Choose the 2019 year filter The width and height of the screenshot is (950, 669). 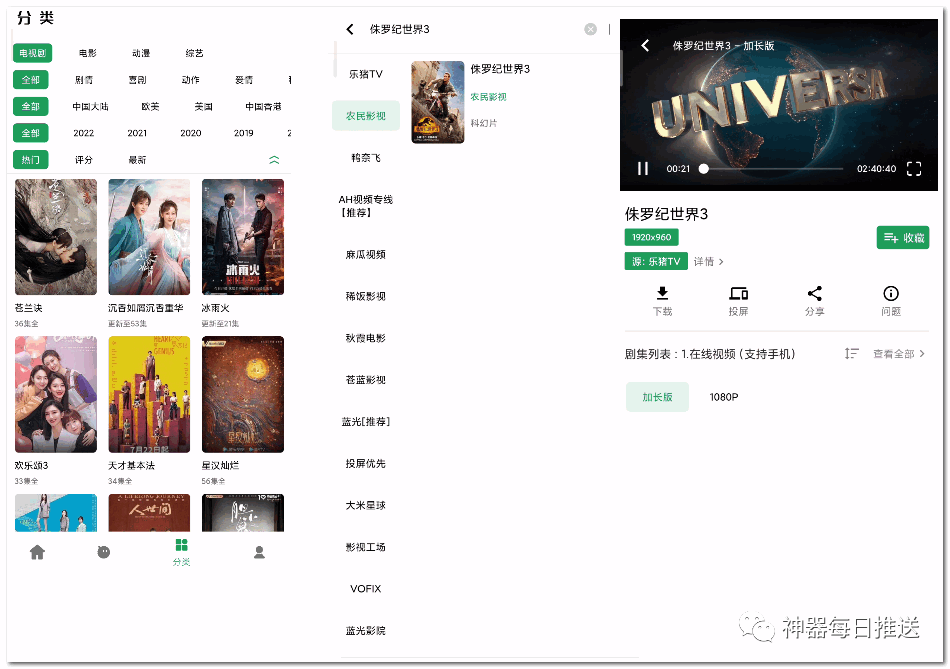[244, 133]
